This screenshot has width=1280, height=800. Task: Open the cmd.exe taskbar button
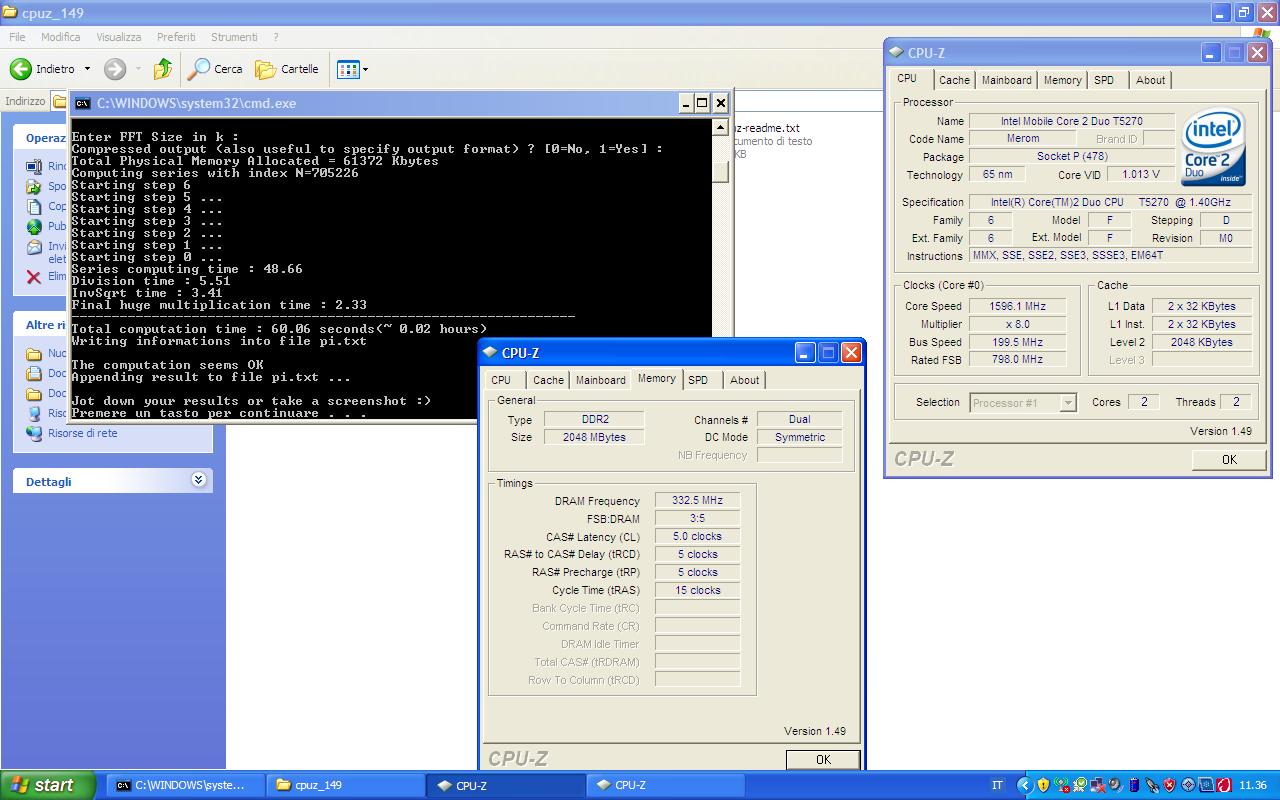click(x=185, y=785)
